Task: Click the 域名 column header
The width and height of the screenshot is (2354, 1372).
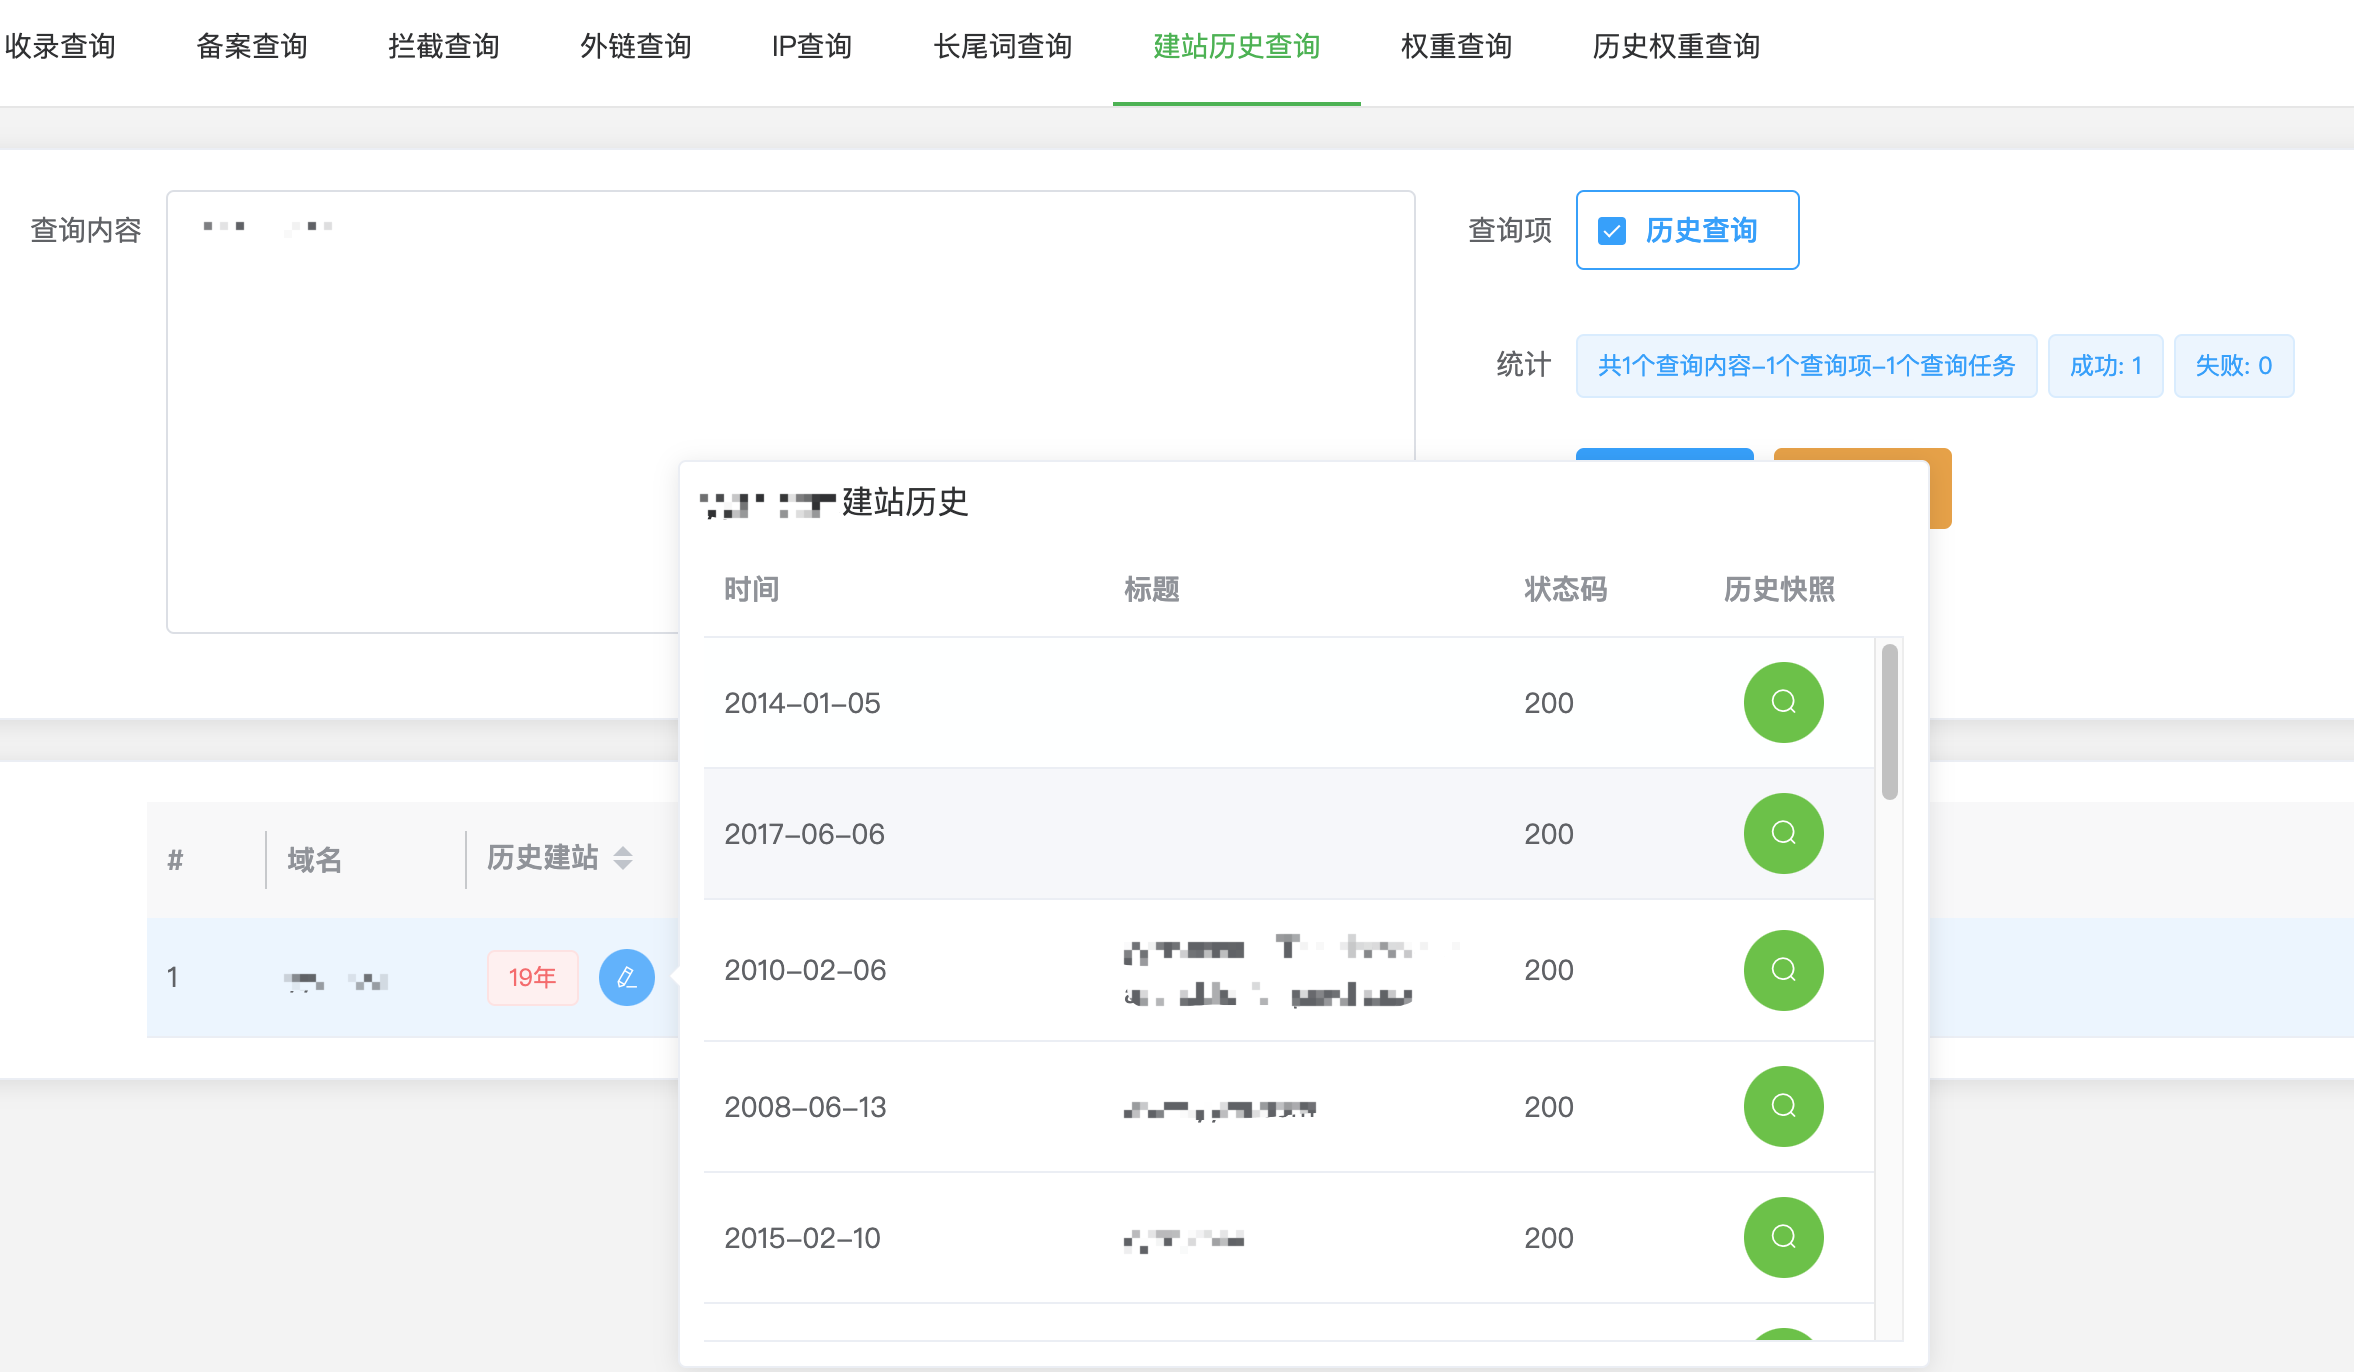Action: [x=315, y=859]
